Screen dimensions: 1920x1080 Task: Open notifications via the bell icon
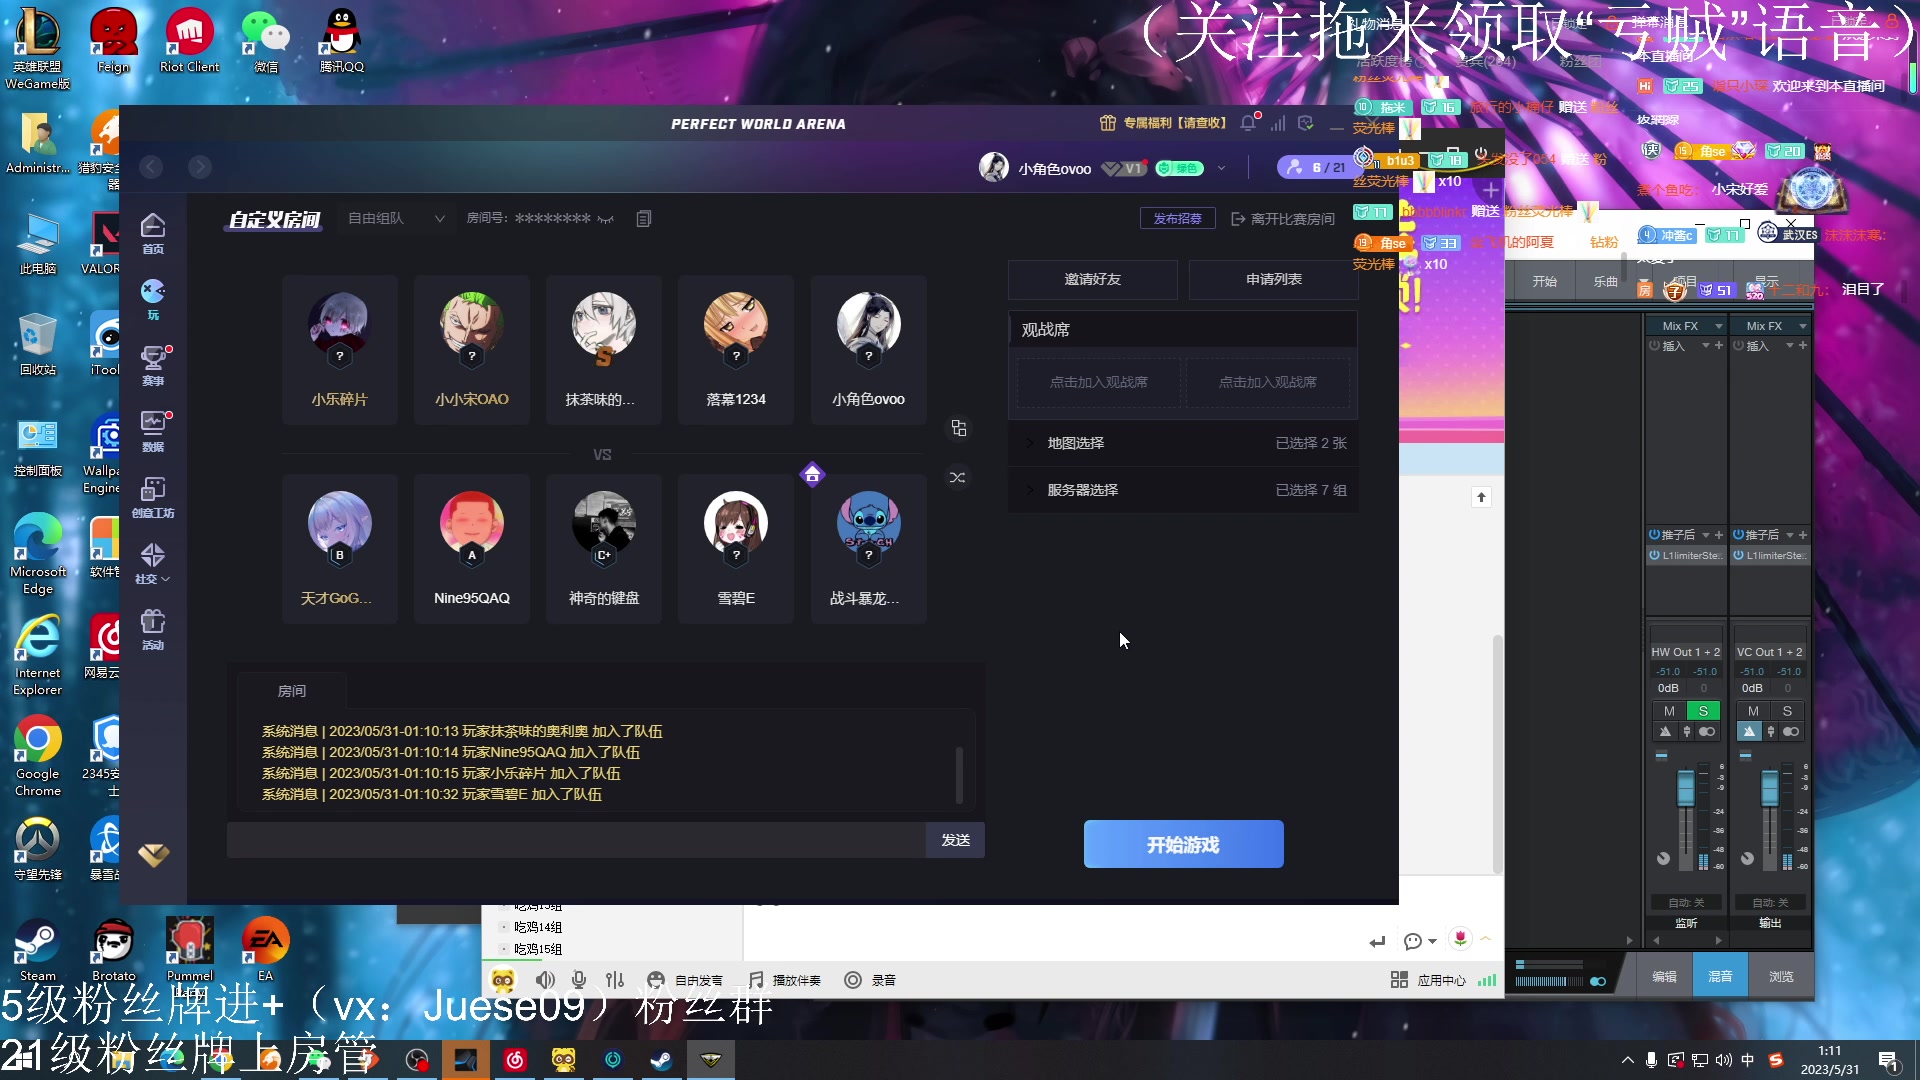tap(1247, 123)
